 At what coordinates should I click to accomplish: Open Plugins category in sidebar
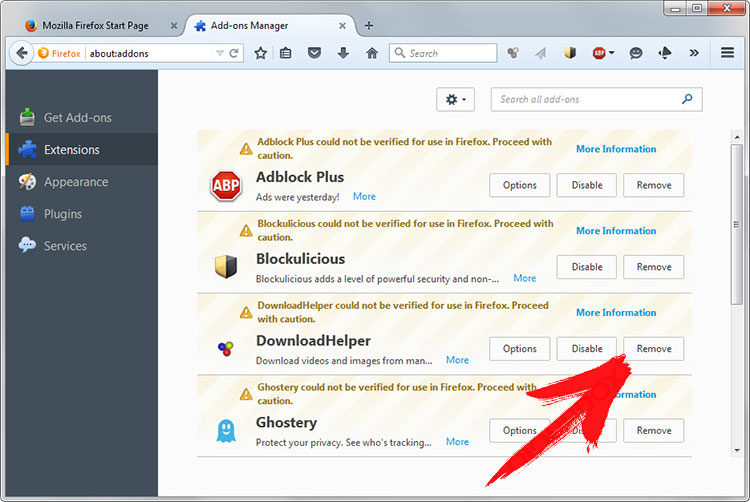pos(82,214)
